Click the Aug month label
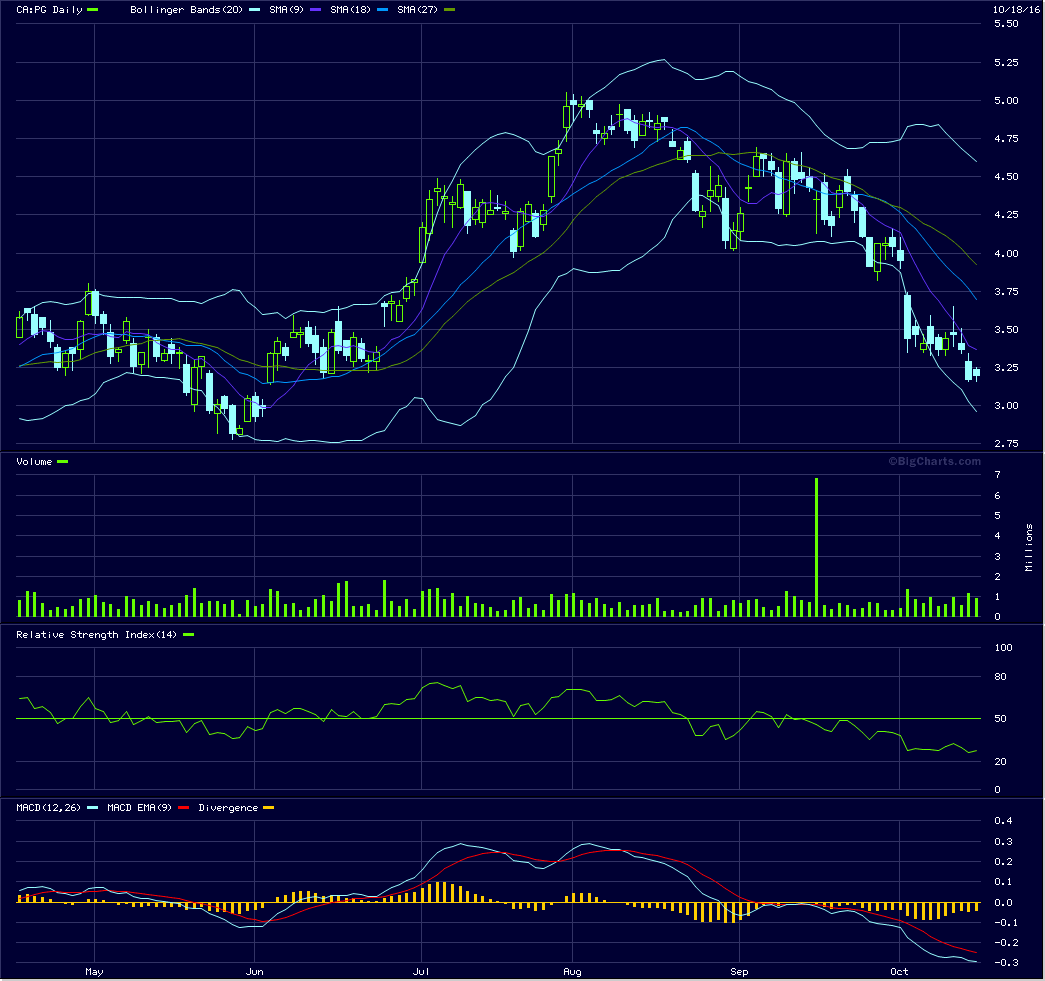 click(572, 972)
